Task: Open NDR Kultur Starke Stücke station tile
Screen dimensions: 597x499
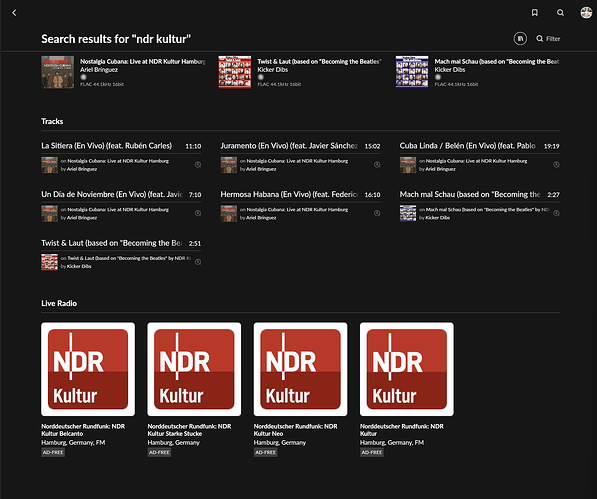Action: click(x=194, y=369)
